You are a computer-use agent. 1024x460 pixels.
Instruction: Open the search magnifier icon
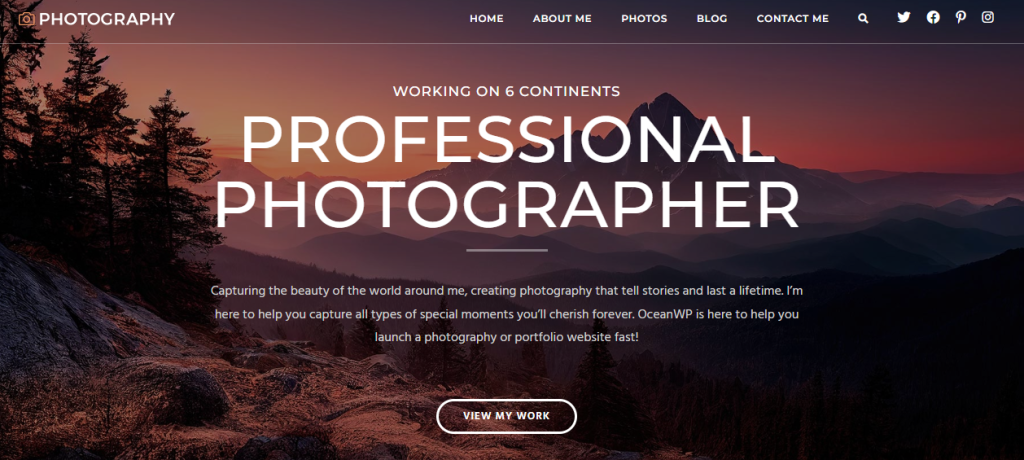(x=863, y=19)
